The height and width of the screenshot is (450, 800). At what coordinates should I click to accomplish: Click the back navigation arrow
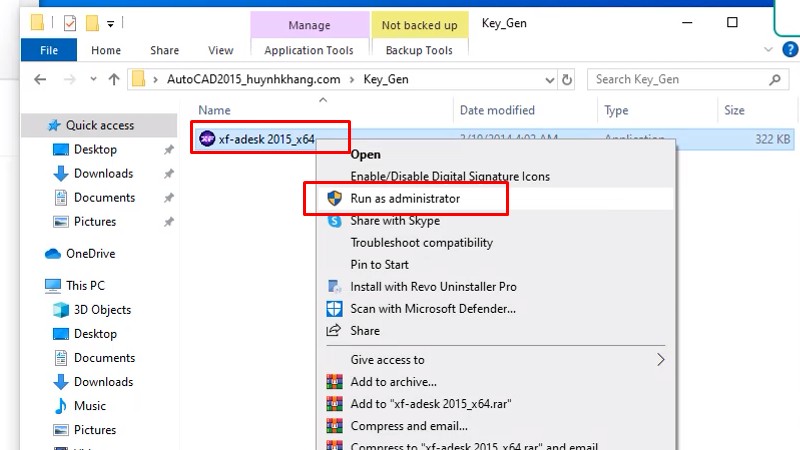pos(41,79)
